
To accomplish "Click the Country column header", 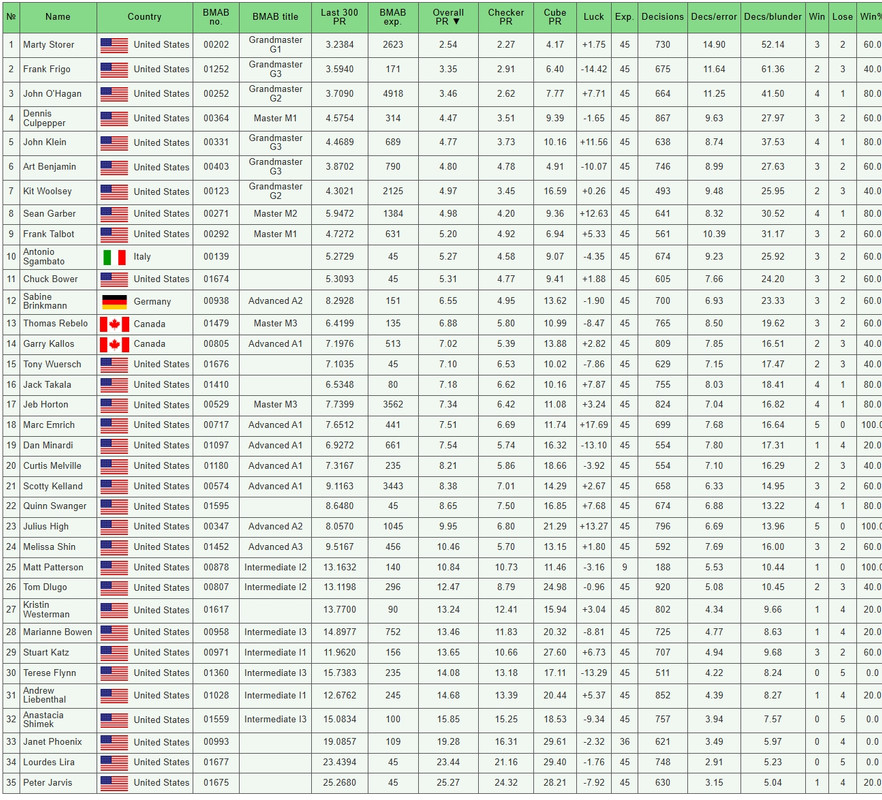I will click(145, 17).
